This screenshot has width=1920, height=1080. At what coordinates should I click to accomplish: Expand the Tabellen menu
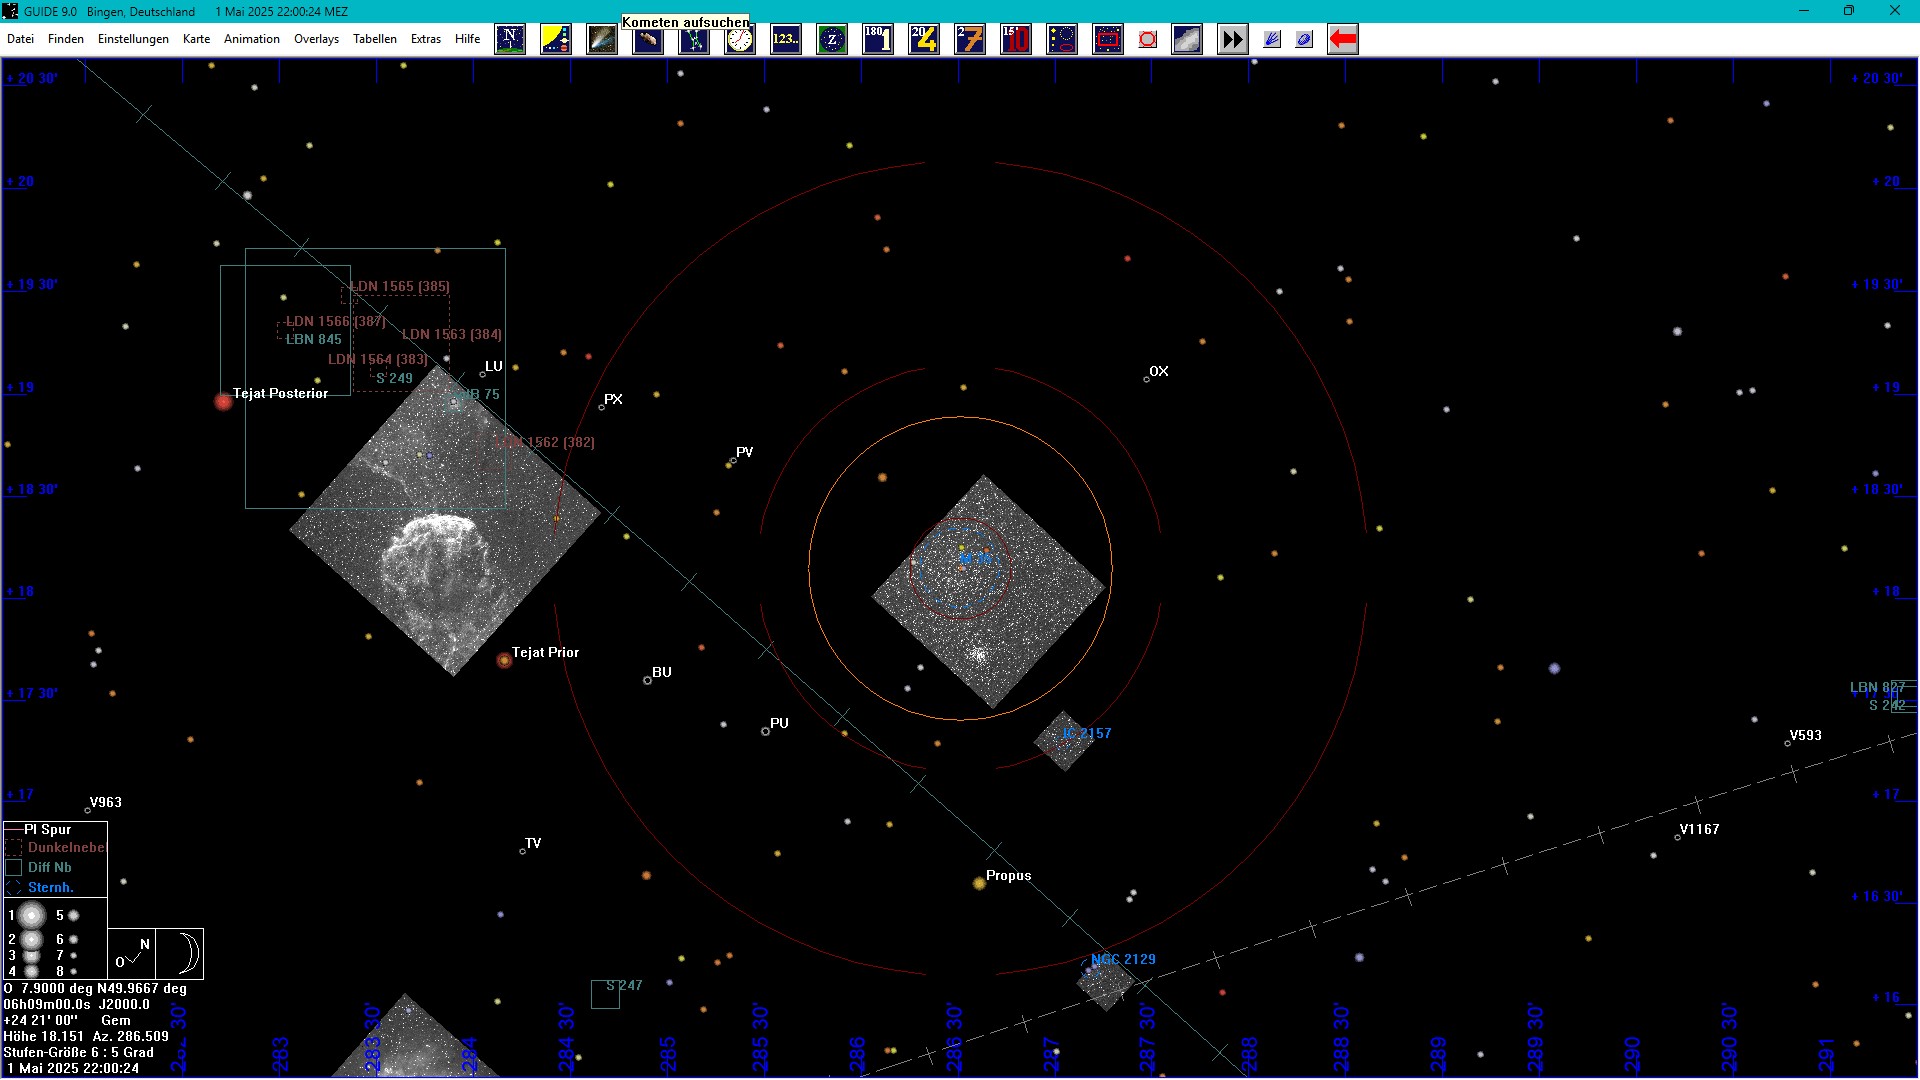coord(375,39)
